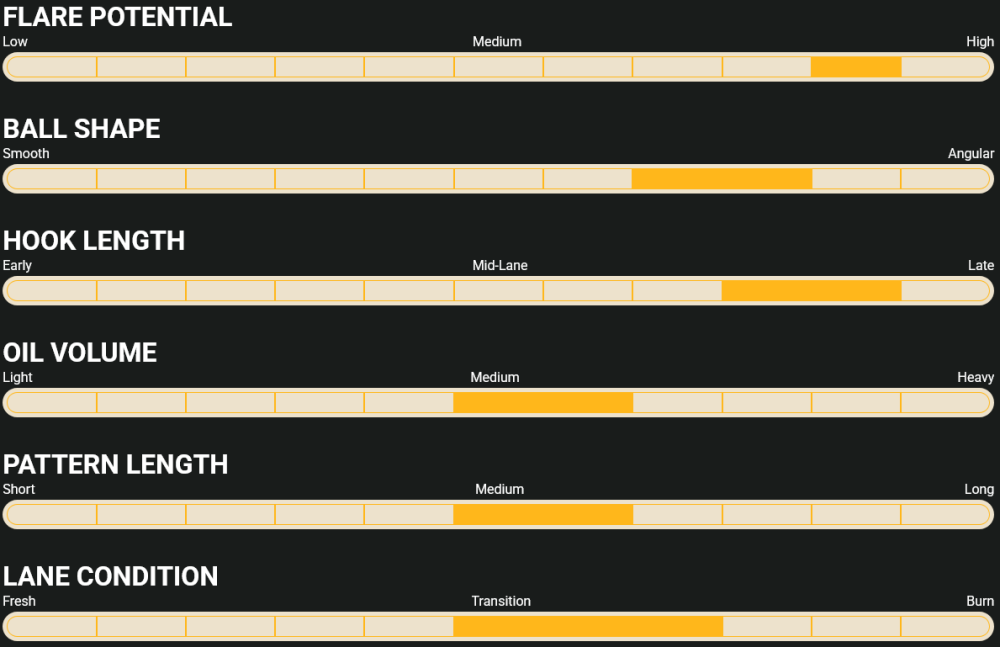Select the highlighted Hook Length range
Image resolution: width=1000 pixels, height=647 pixels.
pos(811,291)
